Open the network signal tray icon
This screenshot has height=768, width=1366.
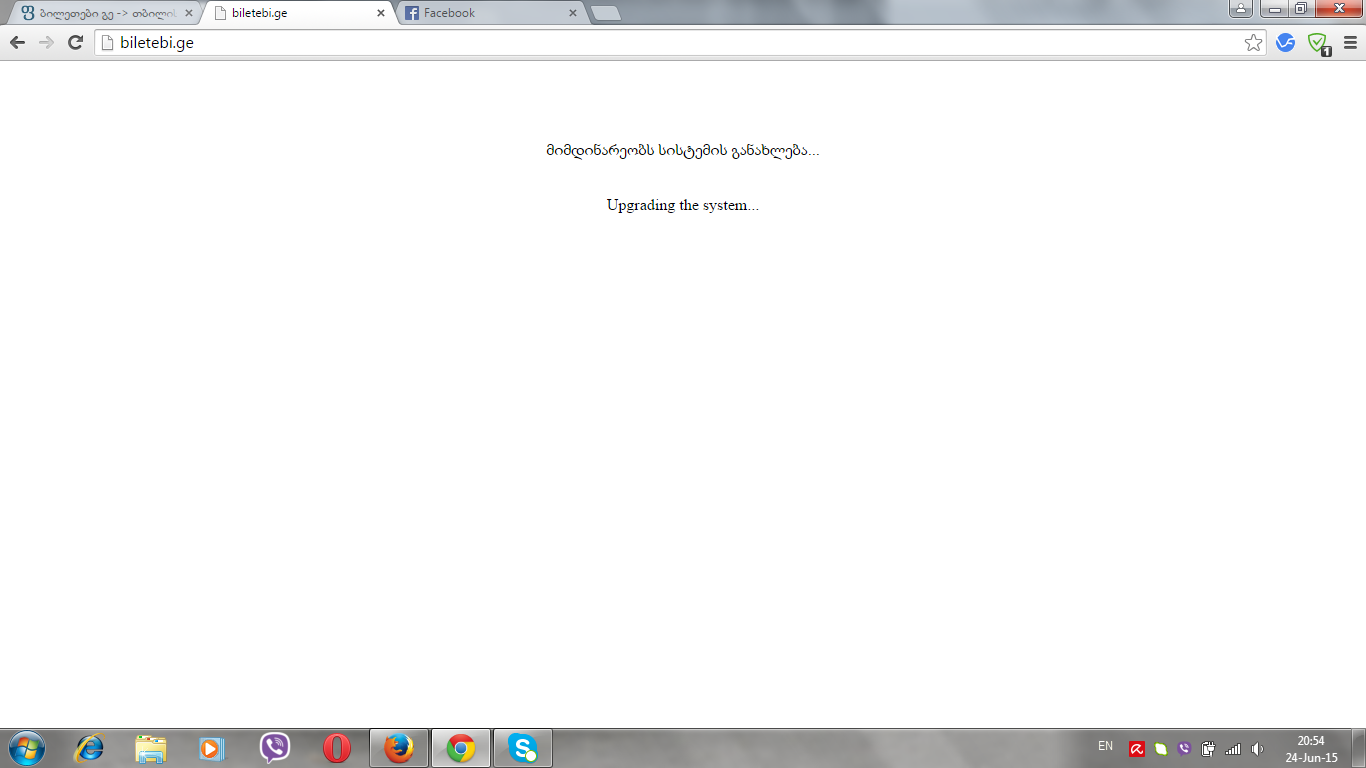coord(1233,749)
